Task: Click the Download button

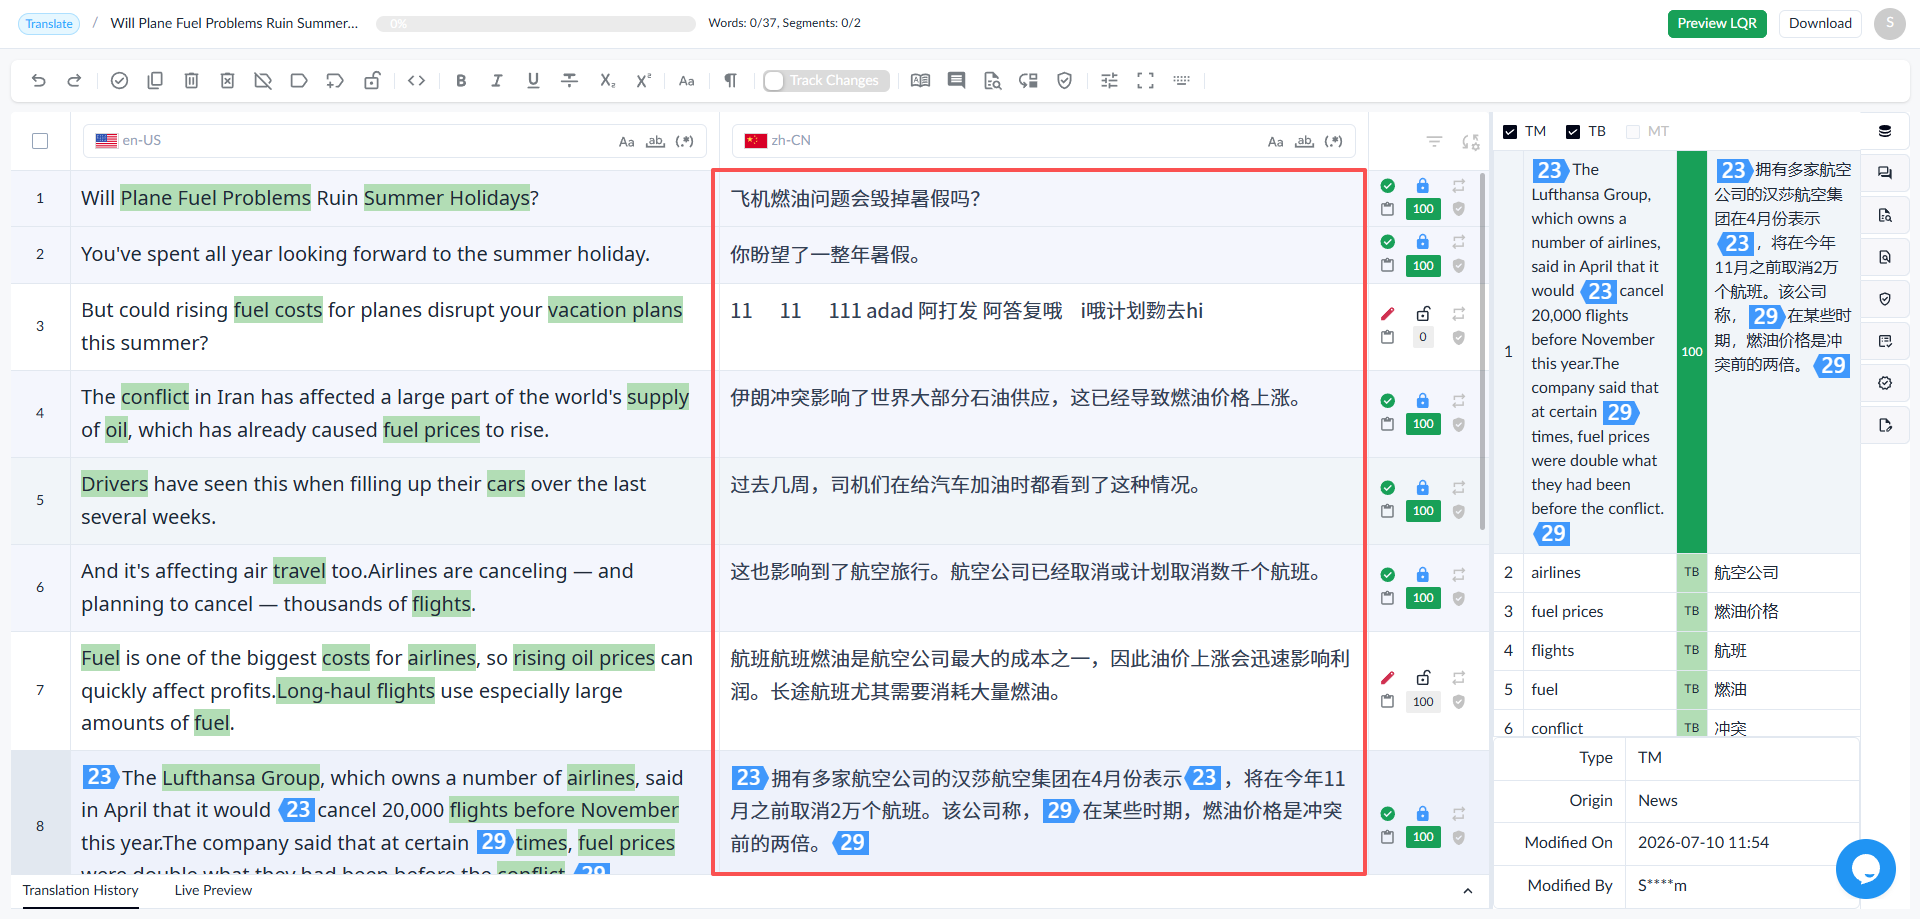Action: click(x=1820, y=23)
